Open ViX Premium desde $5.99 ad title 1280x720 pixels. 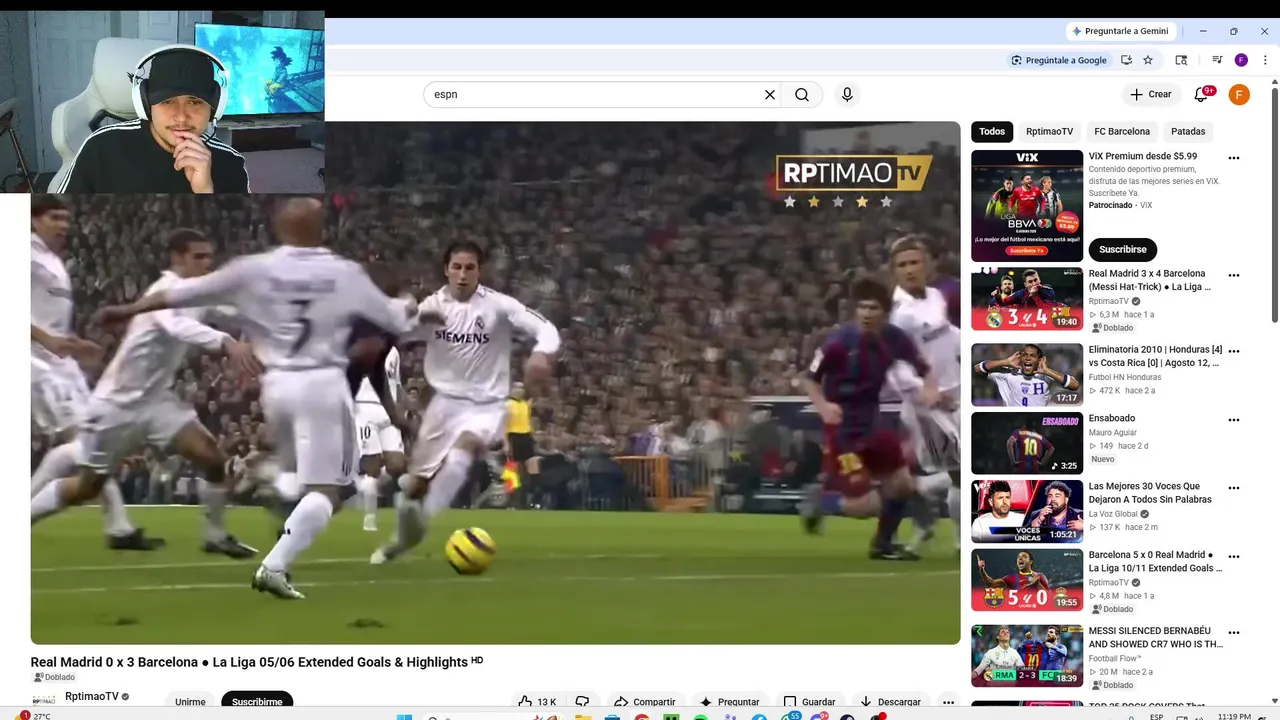click(1143, 157)
